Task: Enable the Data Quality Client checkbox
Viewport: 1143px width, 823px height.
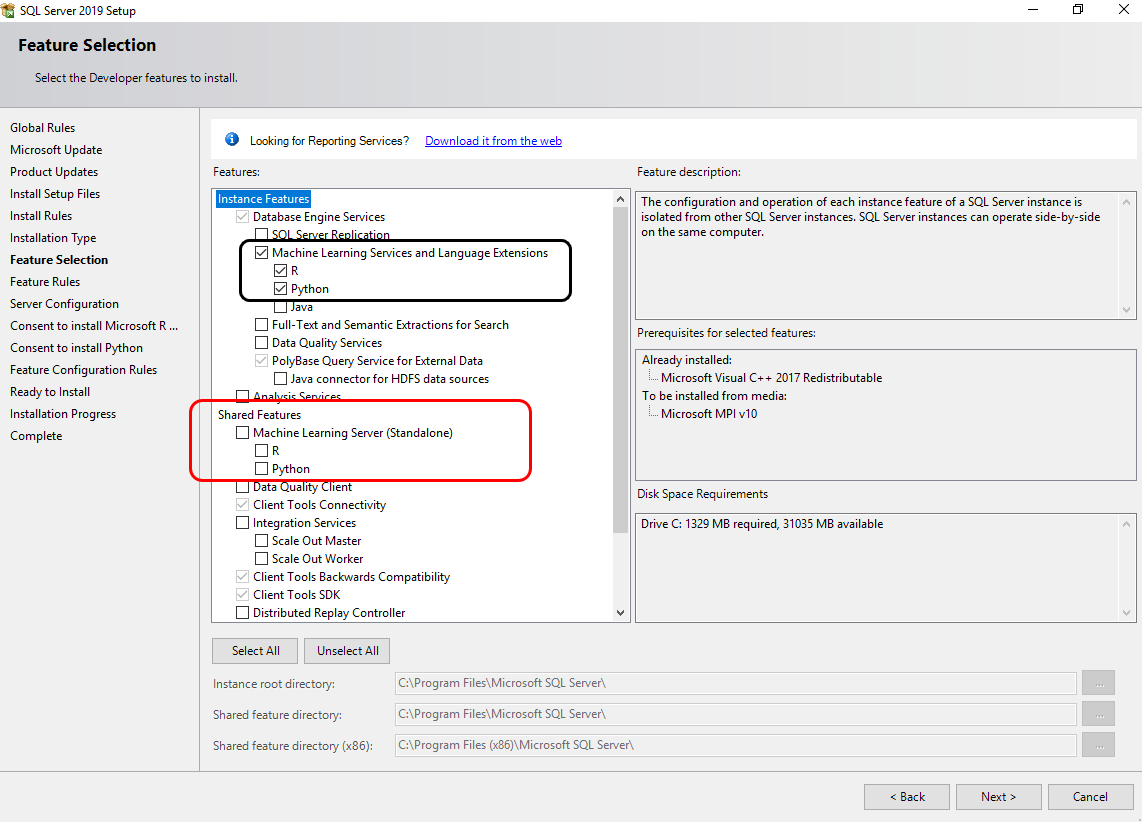Action: [243, 487]
